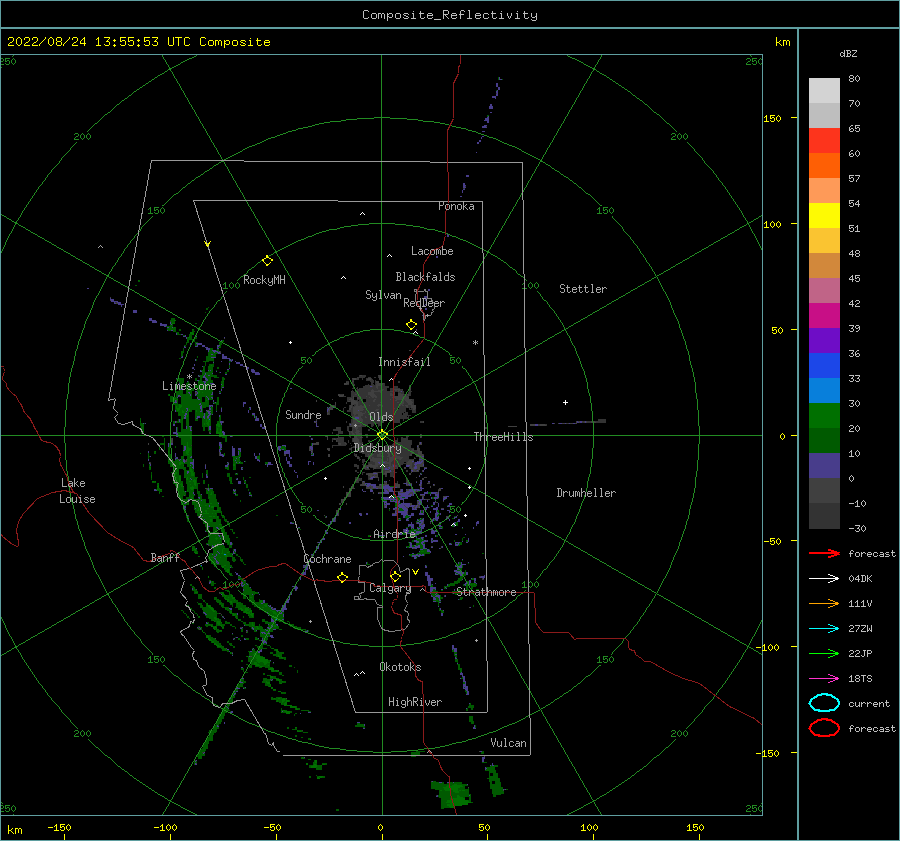Viewport: 900px width, 841px height.
Task: Click the Banff town label
Action: (x=165, y=557)
